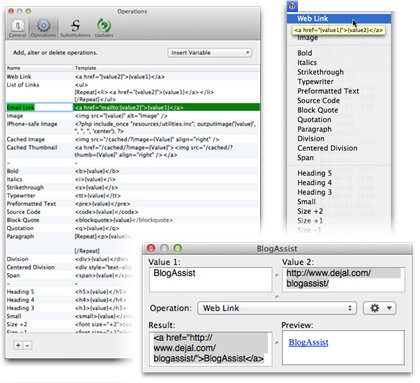The width and height of the screenshot is (420, 383).
Task: Open the Updates preferences pane
Action: coord(104,28)
